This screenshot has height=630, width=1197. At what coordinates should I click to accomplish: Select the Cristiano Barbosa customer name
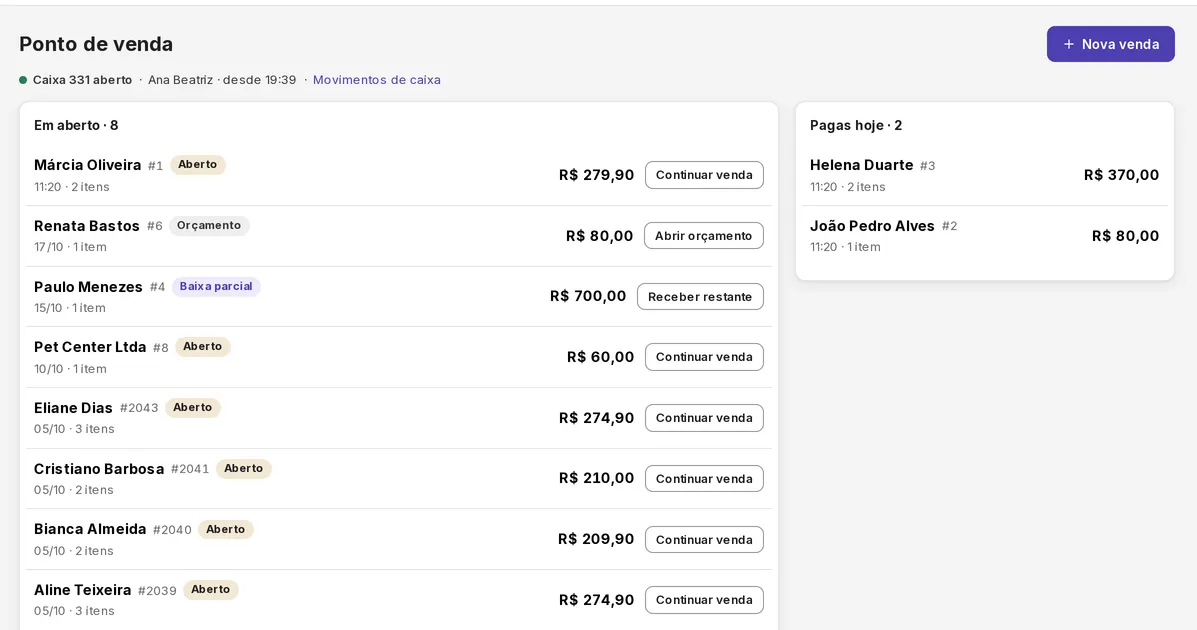(x=98, y=469)
